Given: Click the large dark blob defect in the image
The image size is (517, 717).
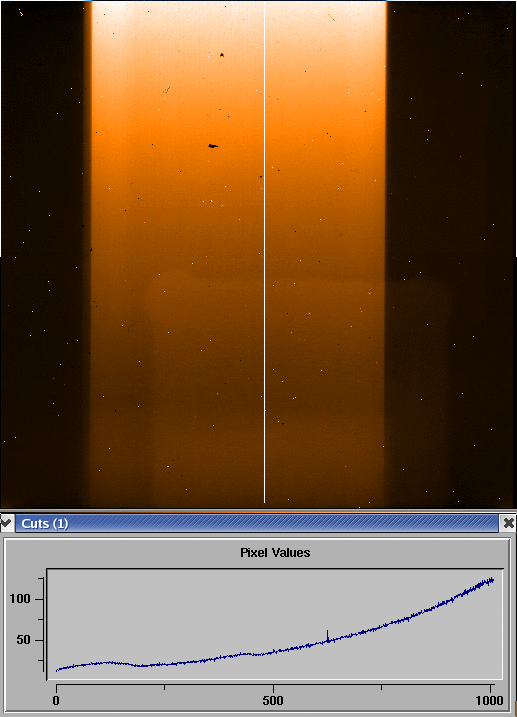Looking at the screenshot, I should (x=213, y=146).
